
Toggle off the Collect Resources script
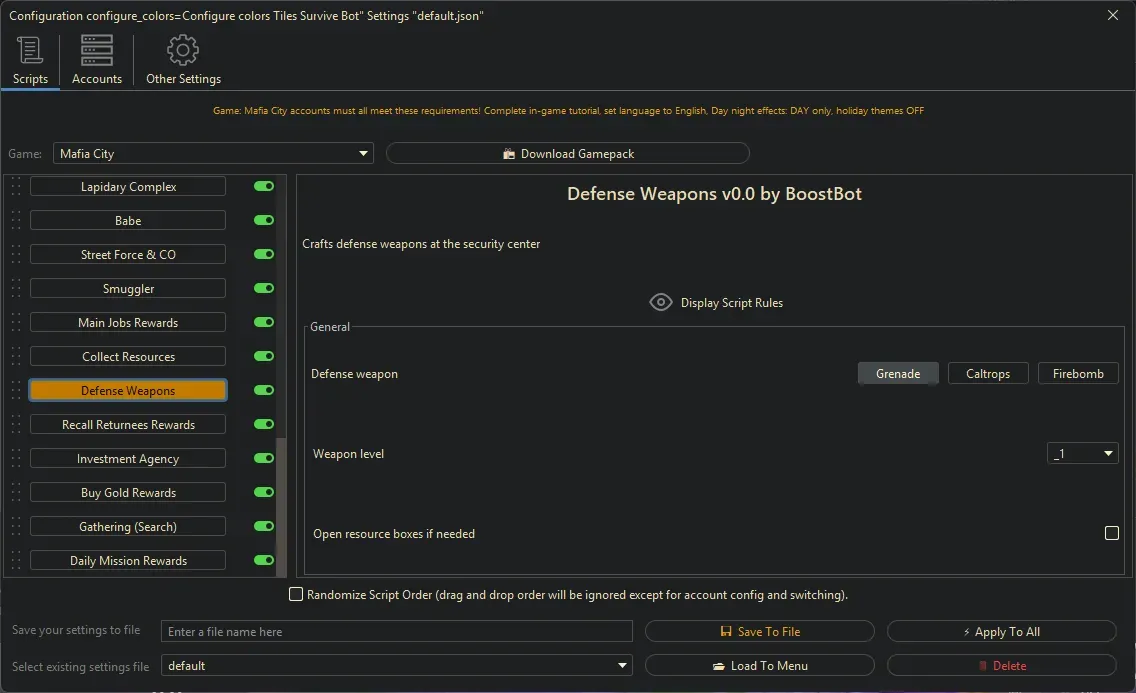coord(264,356)
